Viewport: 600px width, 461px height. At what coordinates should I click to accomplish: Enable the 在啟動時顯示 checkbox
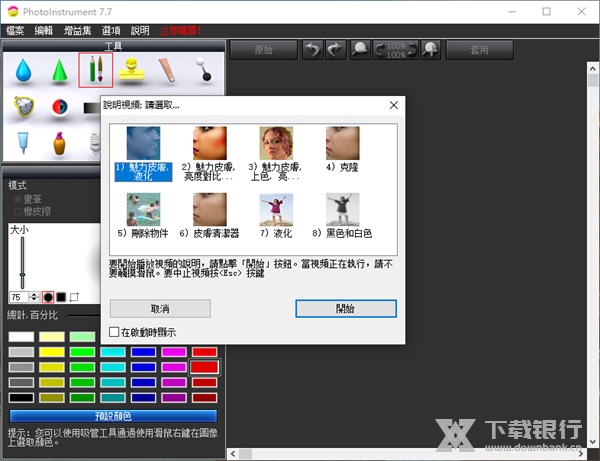pos(115,332)
